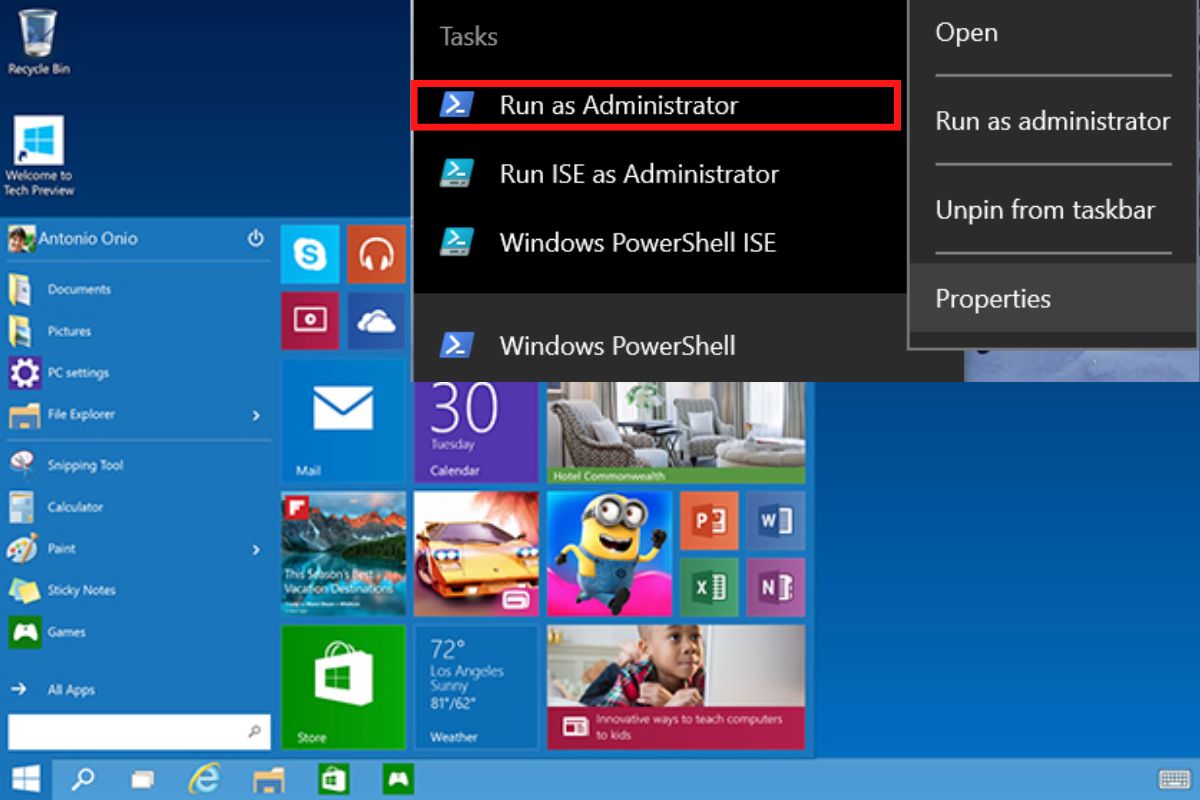Screen dimensions: 1200x800
Task: Open Search from the taskbar magnifier
Action: point(84,778)
